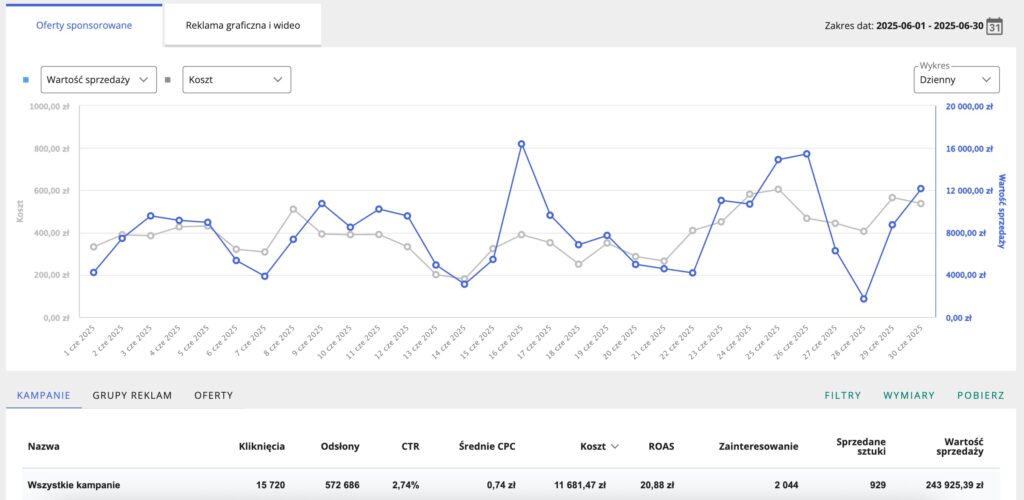1024x500 pixels.
Task: Click Pobierz to download report
Action: click(x=980, y=396)
